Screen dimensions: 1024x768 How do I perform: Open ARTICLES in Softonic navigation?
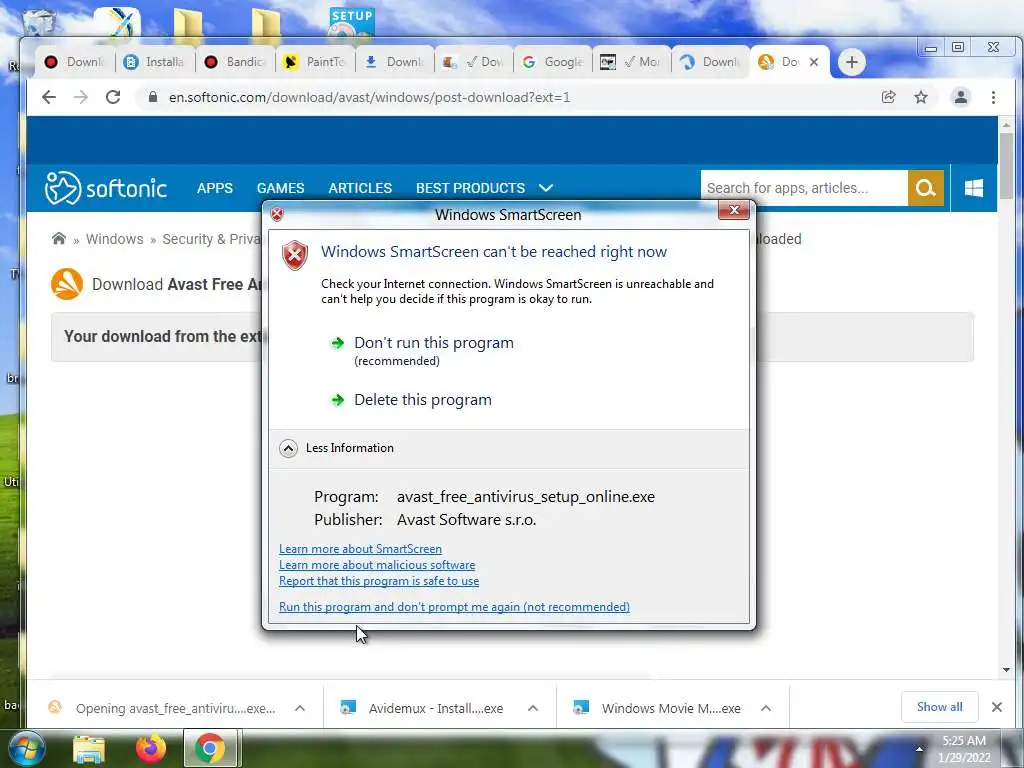point(360,188)
